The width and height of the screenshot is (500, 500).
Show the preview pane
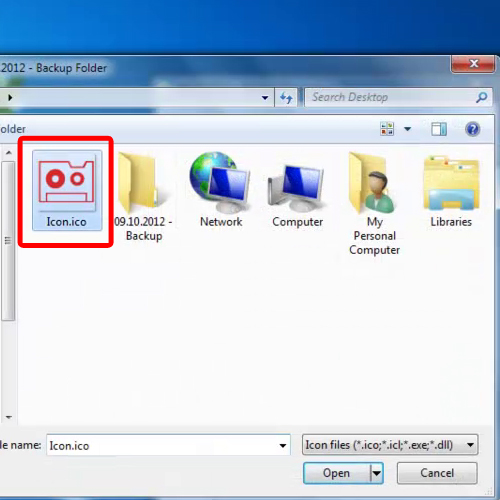coord(439,129)
